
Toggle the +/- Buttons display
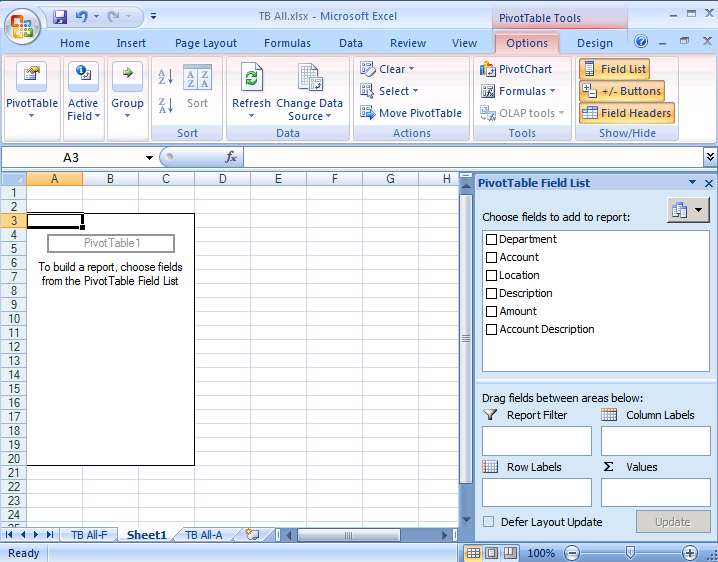tap(622, 91)
